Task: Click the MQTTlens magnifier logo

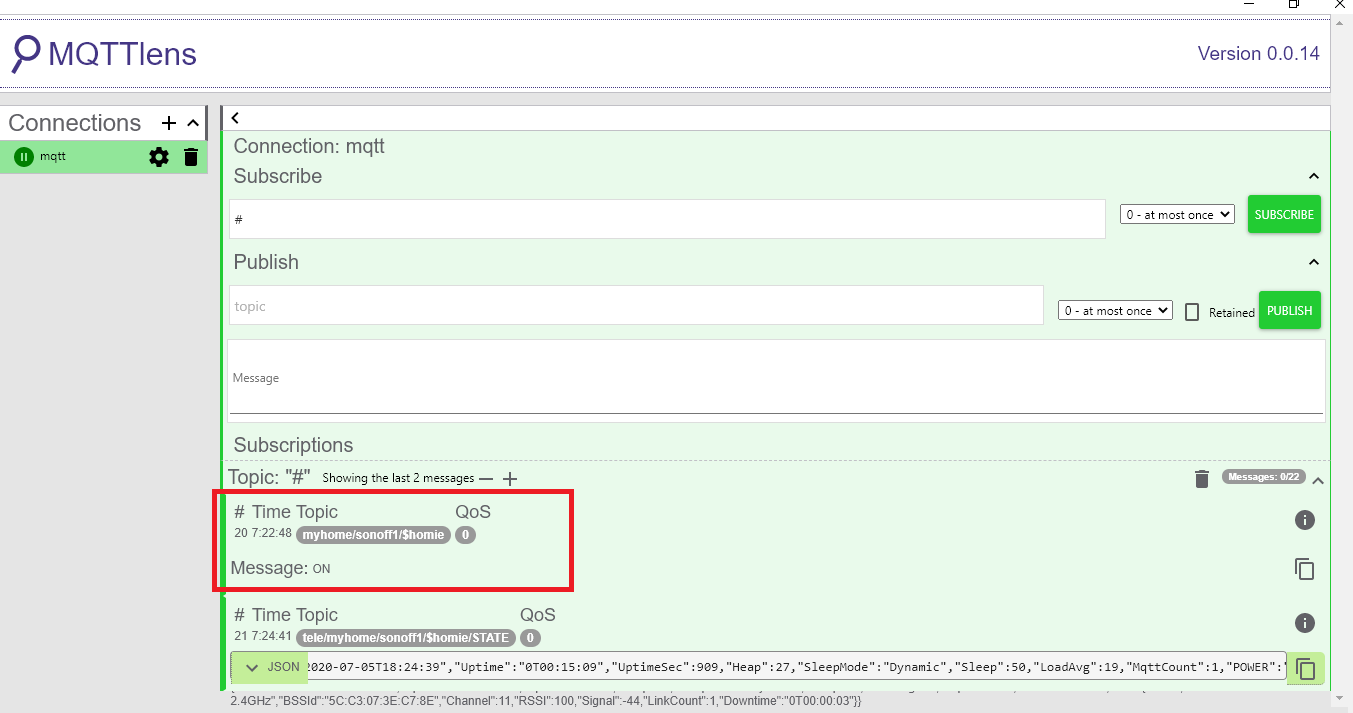Action: click(25, 54)
